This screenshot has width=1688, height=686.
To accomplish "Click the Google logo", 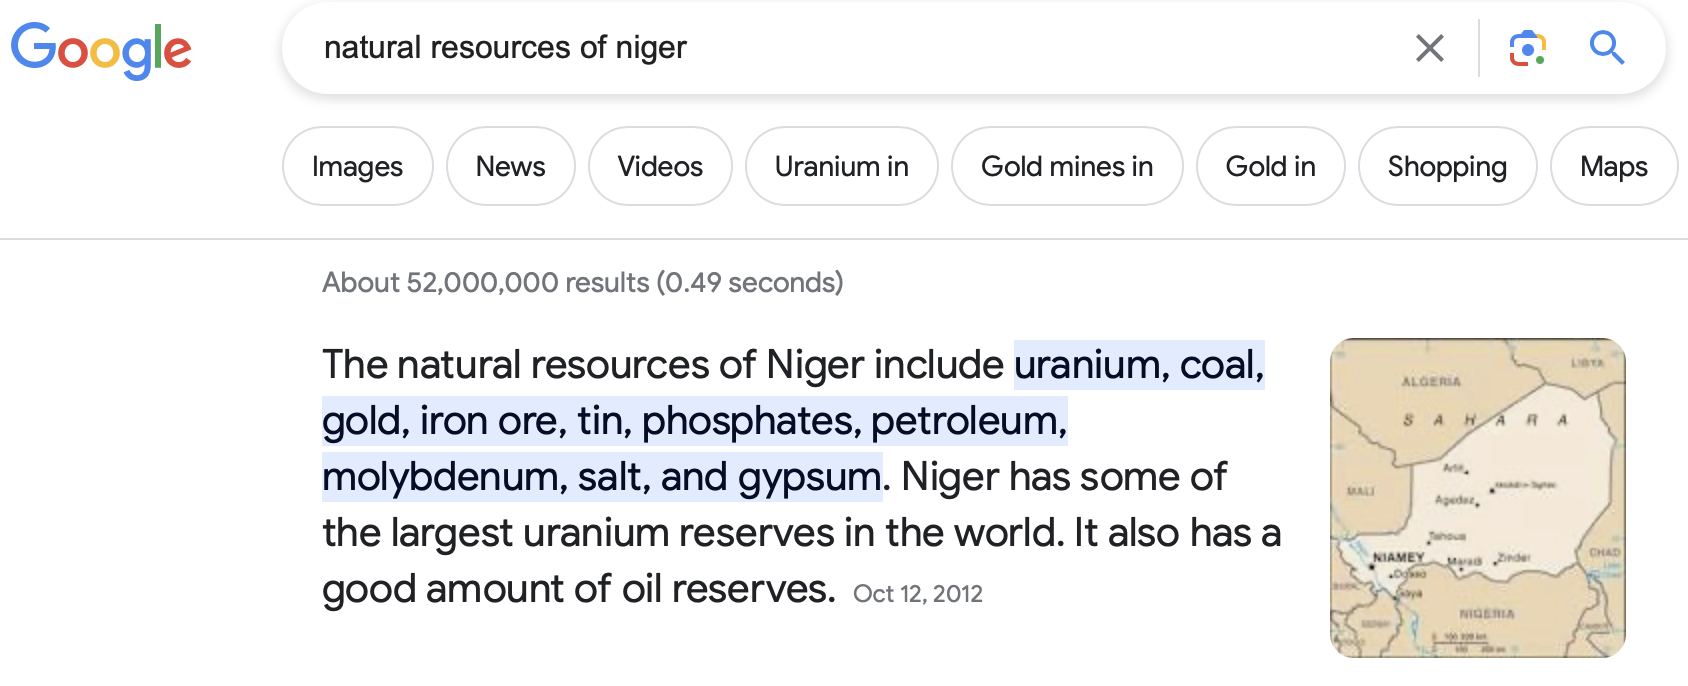I will 101,49.
